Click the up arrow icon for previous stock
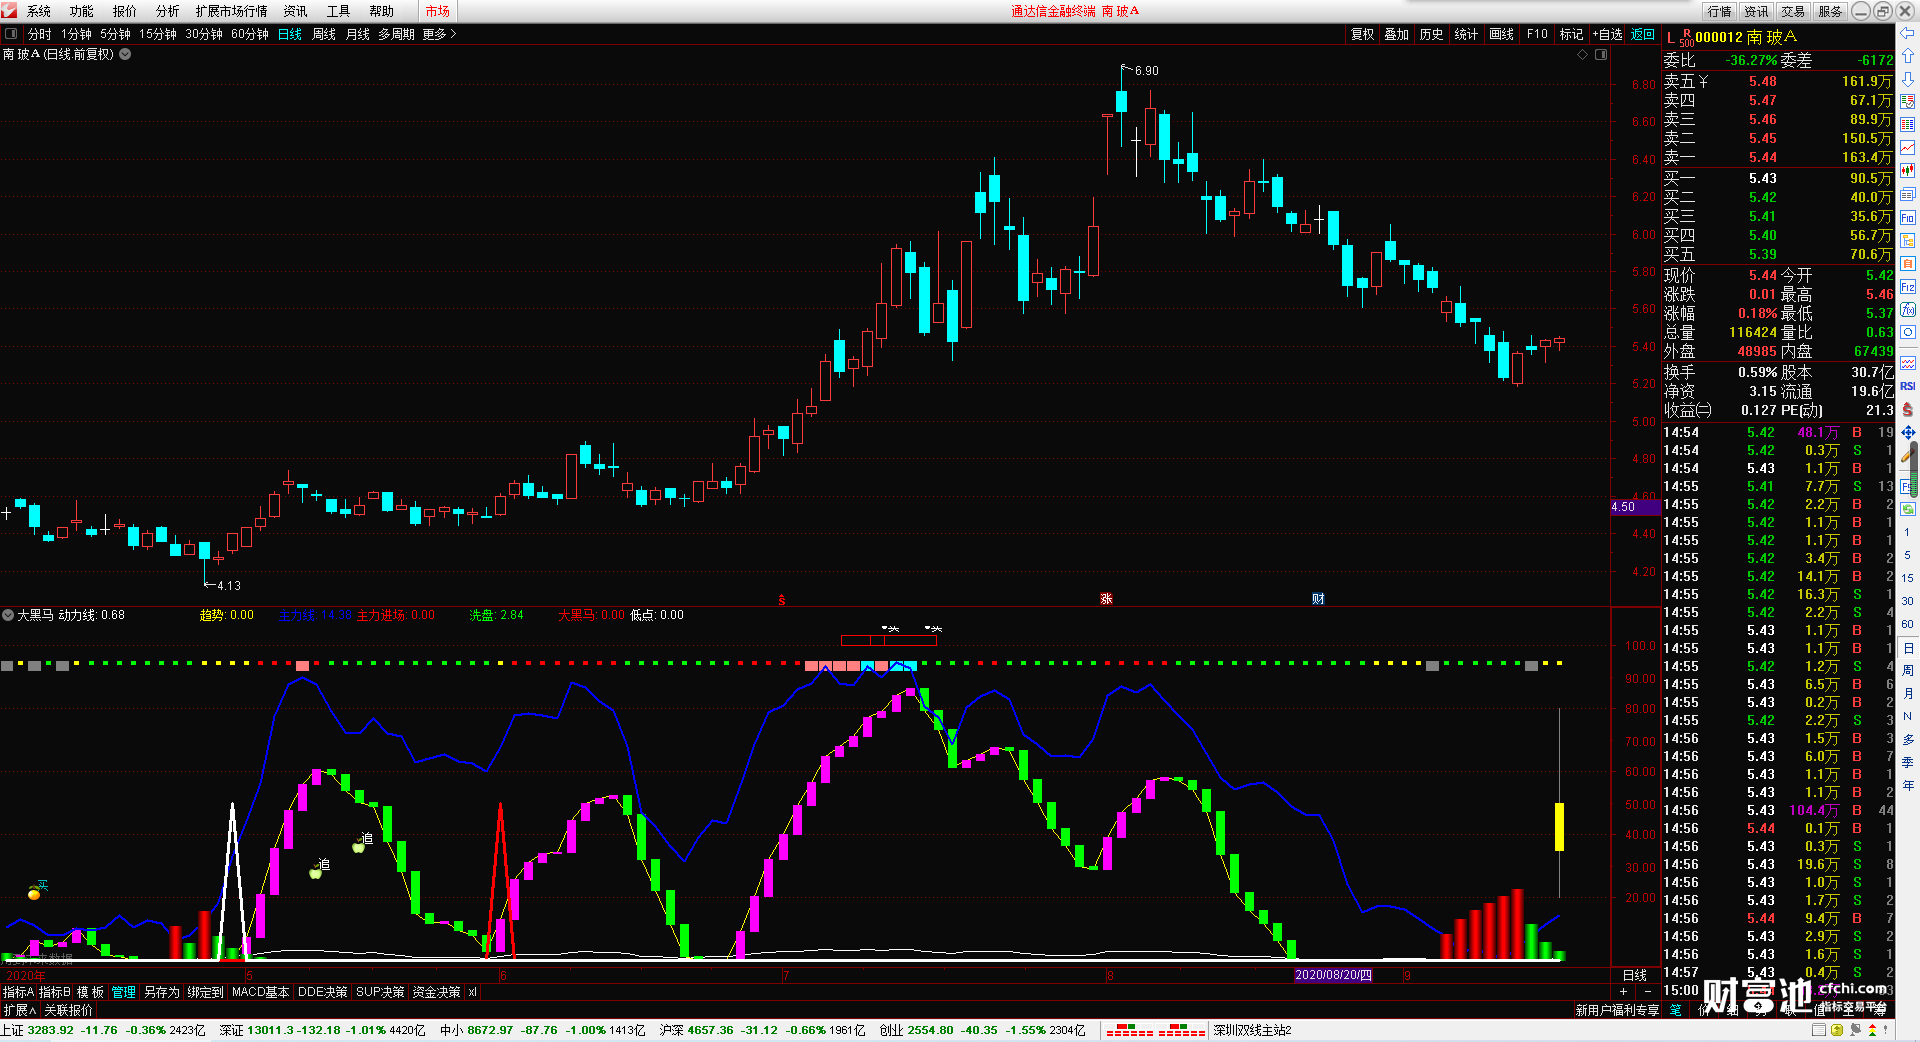Viewport: 1920px width, 1042px height. pos(1908,56)
